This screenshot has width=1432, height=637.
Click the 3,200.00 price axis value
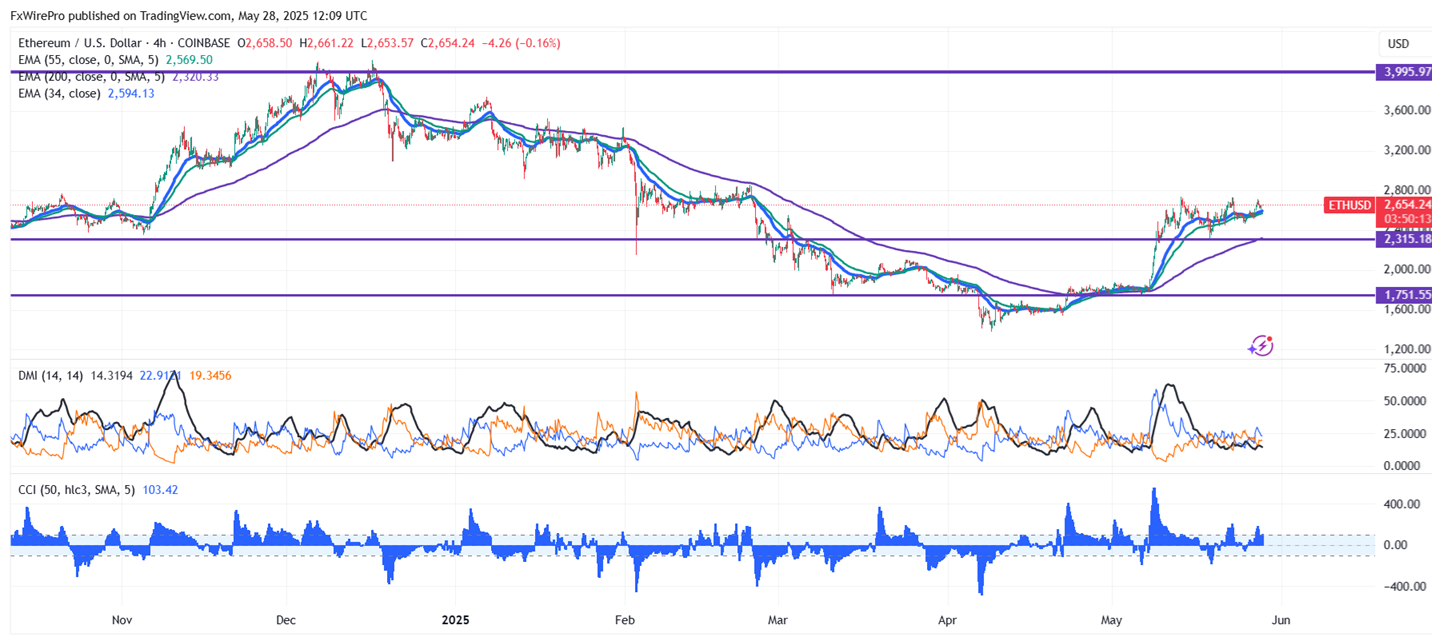[x=1408, y=150]
